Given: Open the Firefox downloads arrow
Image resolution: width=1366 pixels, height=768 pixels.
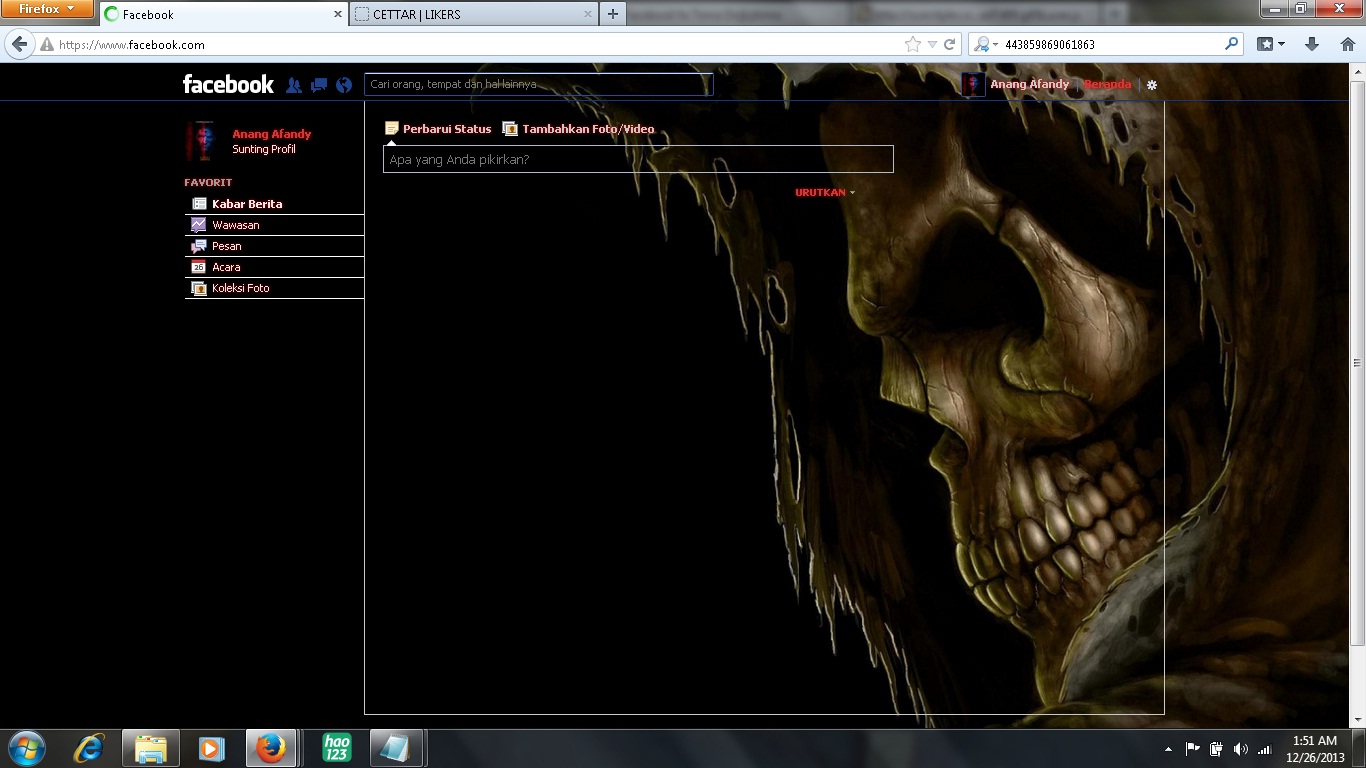Looking at the screenshot, I should coord(1312,44).
